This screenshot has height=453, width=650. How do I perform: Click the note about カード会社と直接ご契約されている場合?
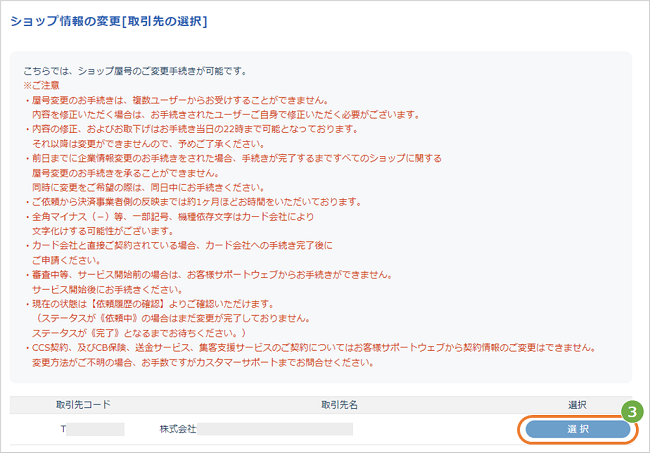[x=178, y=245]
